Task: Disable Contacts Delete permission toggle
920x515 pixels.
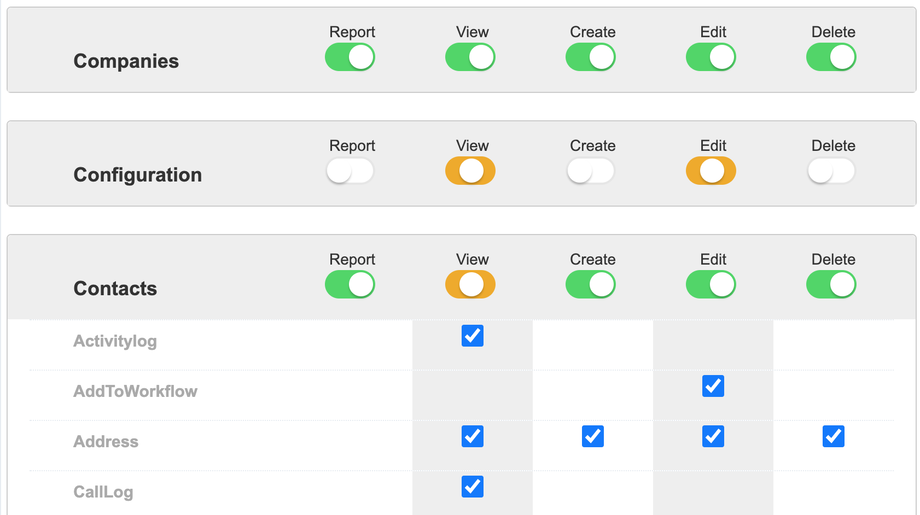Action: pos(831,285)
